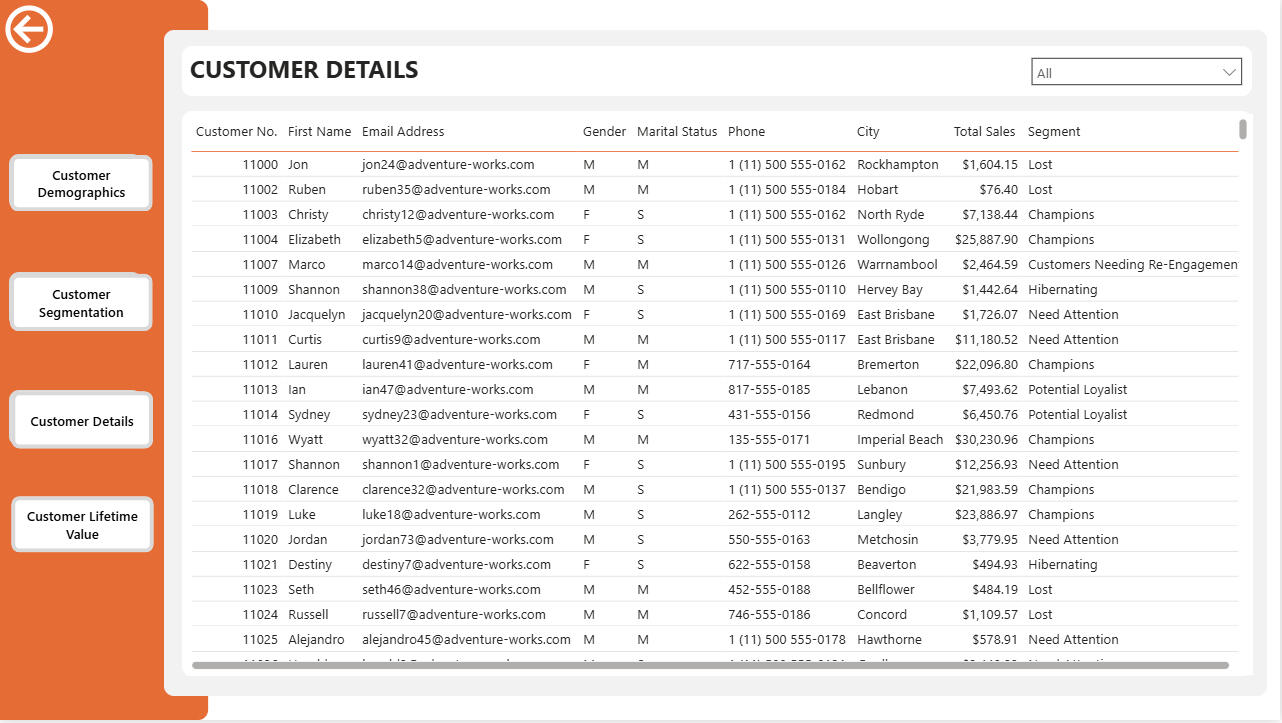The height and width of the screenshot is (723, 1282).
Task: Select email jon24@adventure-works.com cell
Action: (x=448, y=164)
